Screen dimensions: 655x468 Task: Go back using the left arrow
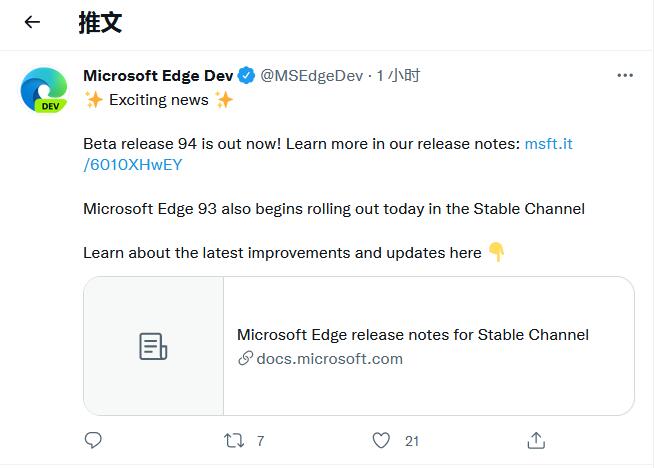tap(32, 23)
